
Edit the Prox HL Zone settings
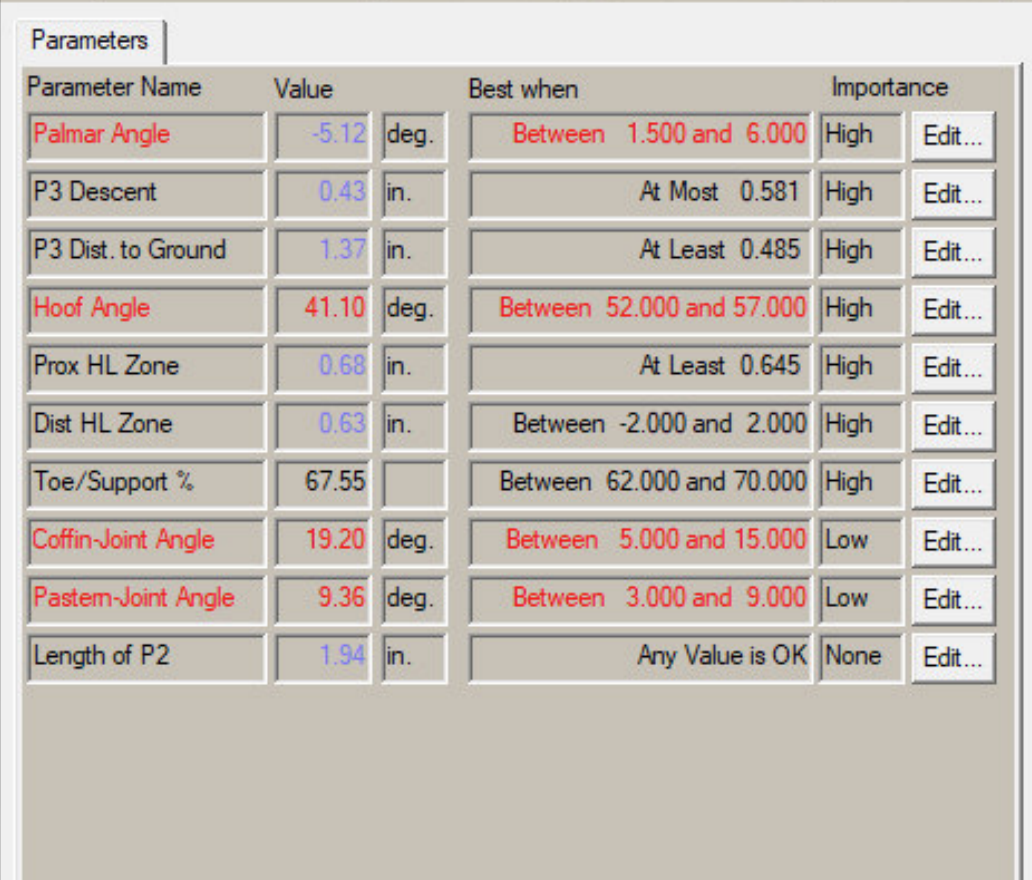click(x=952, y=368)
